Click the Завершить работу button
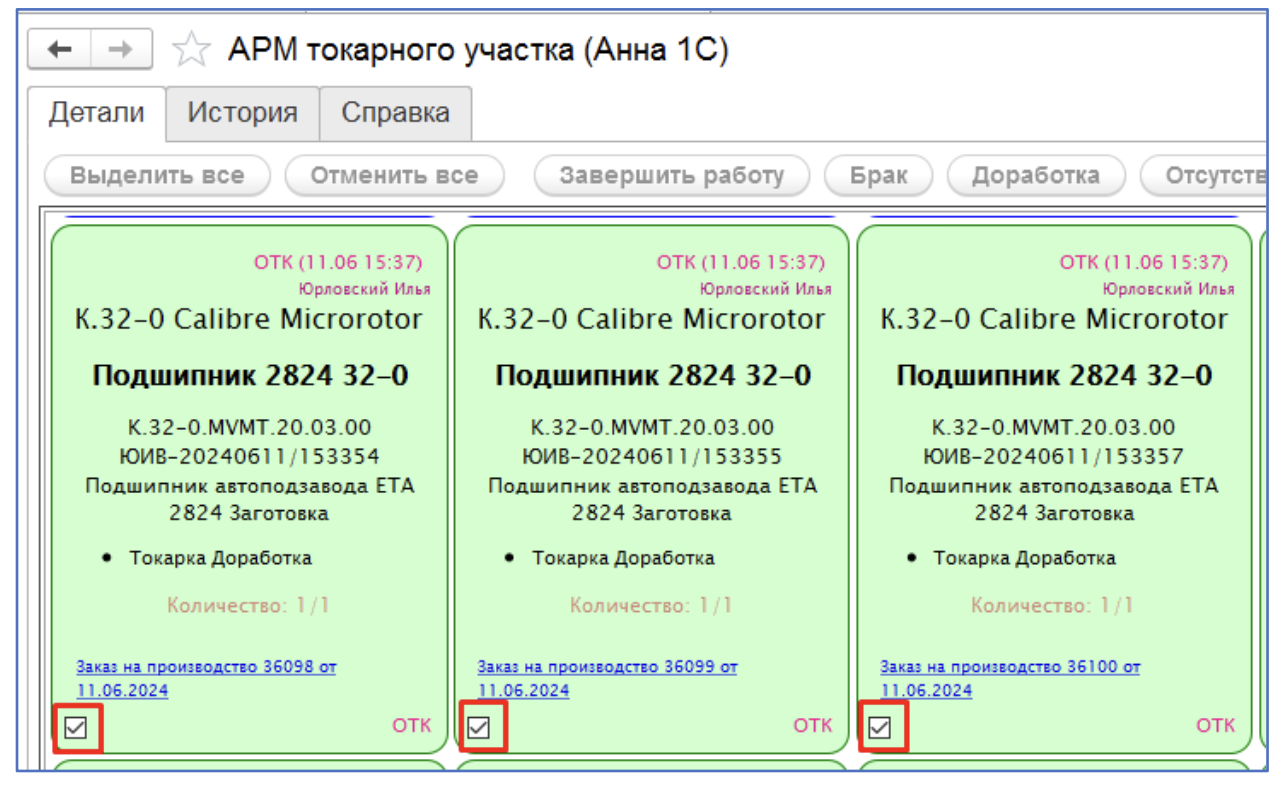Viewport: 1280px width, 790px height. (x=671, y=176)
